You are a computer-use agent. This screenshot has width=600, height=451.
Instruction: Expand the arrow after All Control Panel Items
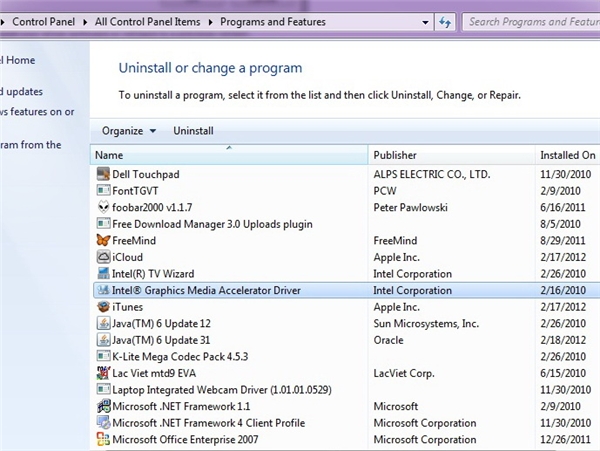(210, 22)
